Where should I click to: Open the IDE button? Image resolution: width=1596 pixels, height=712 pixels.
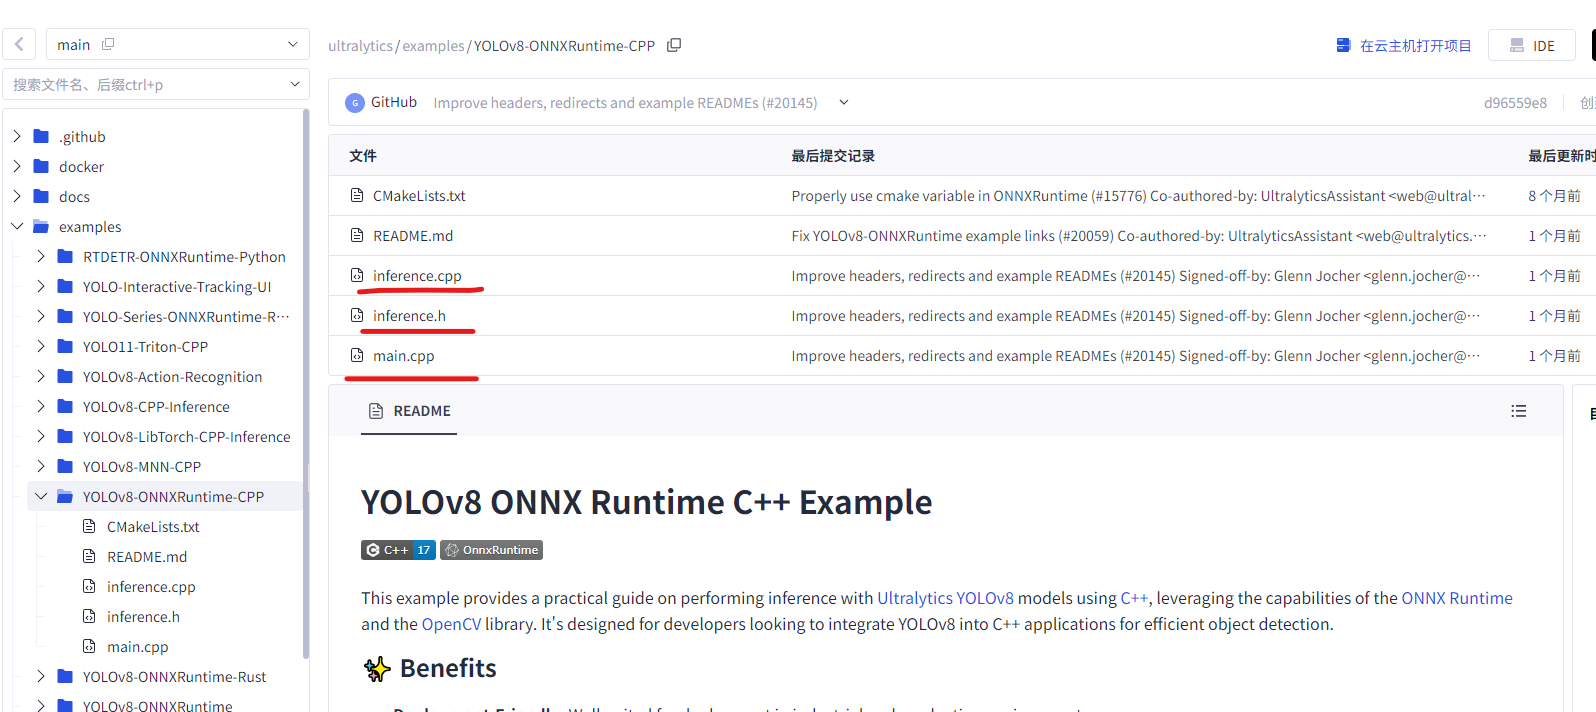(x=1532, y=45)
